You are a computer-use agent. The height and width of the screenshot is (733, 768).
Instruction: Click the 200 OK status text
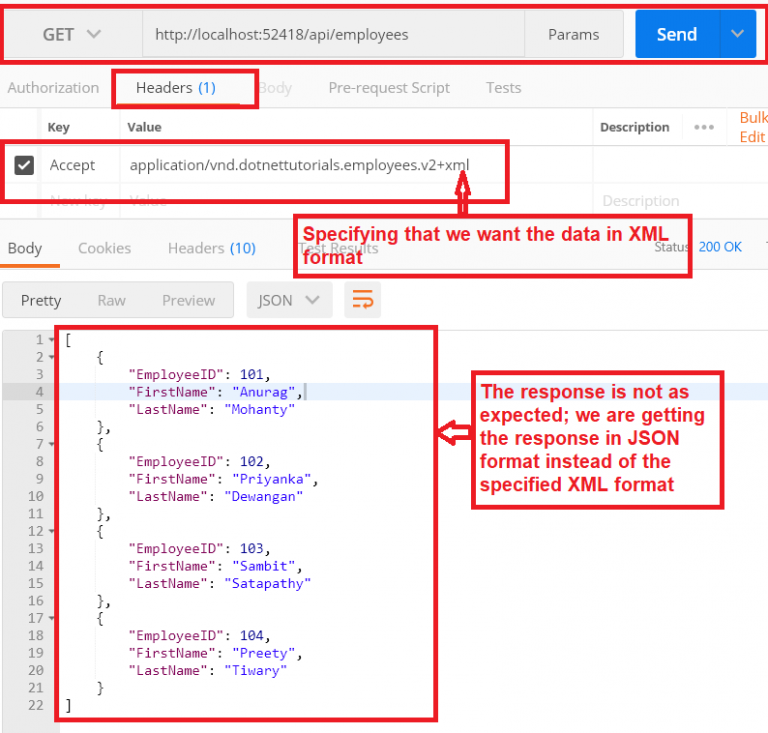720,247
